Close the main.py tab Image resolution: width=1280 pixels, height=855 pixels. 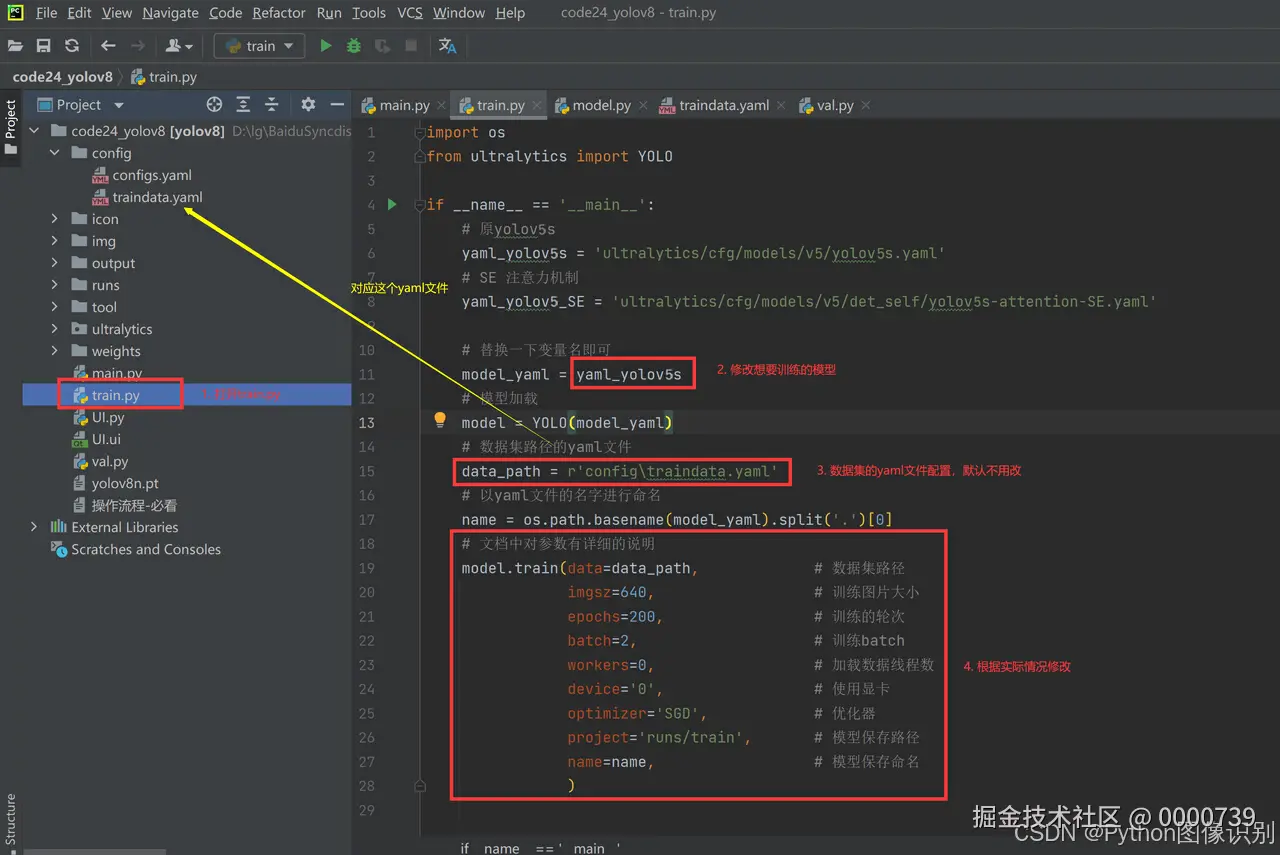[442, 105]
